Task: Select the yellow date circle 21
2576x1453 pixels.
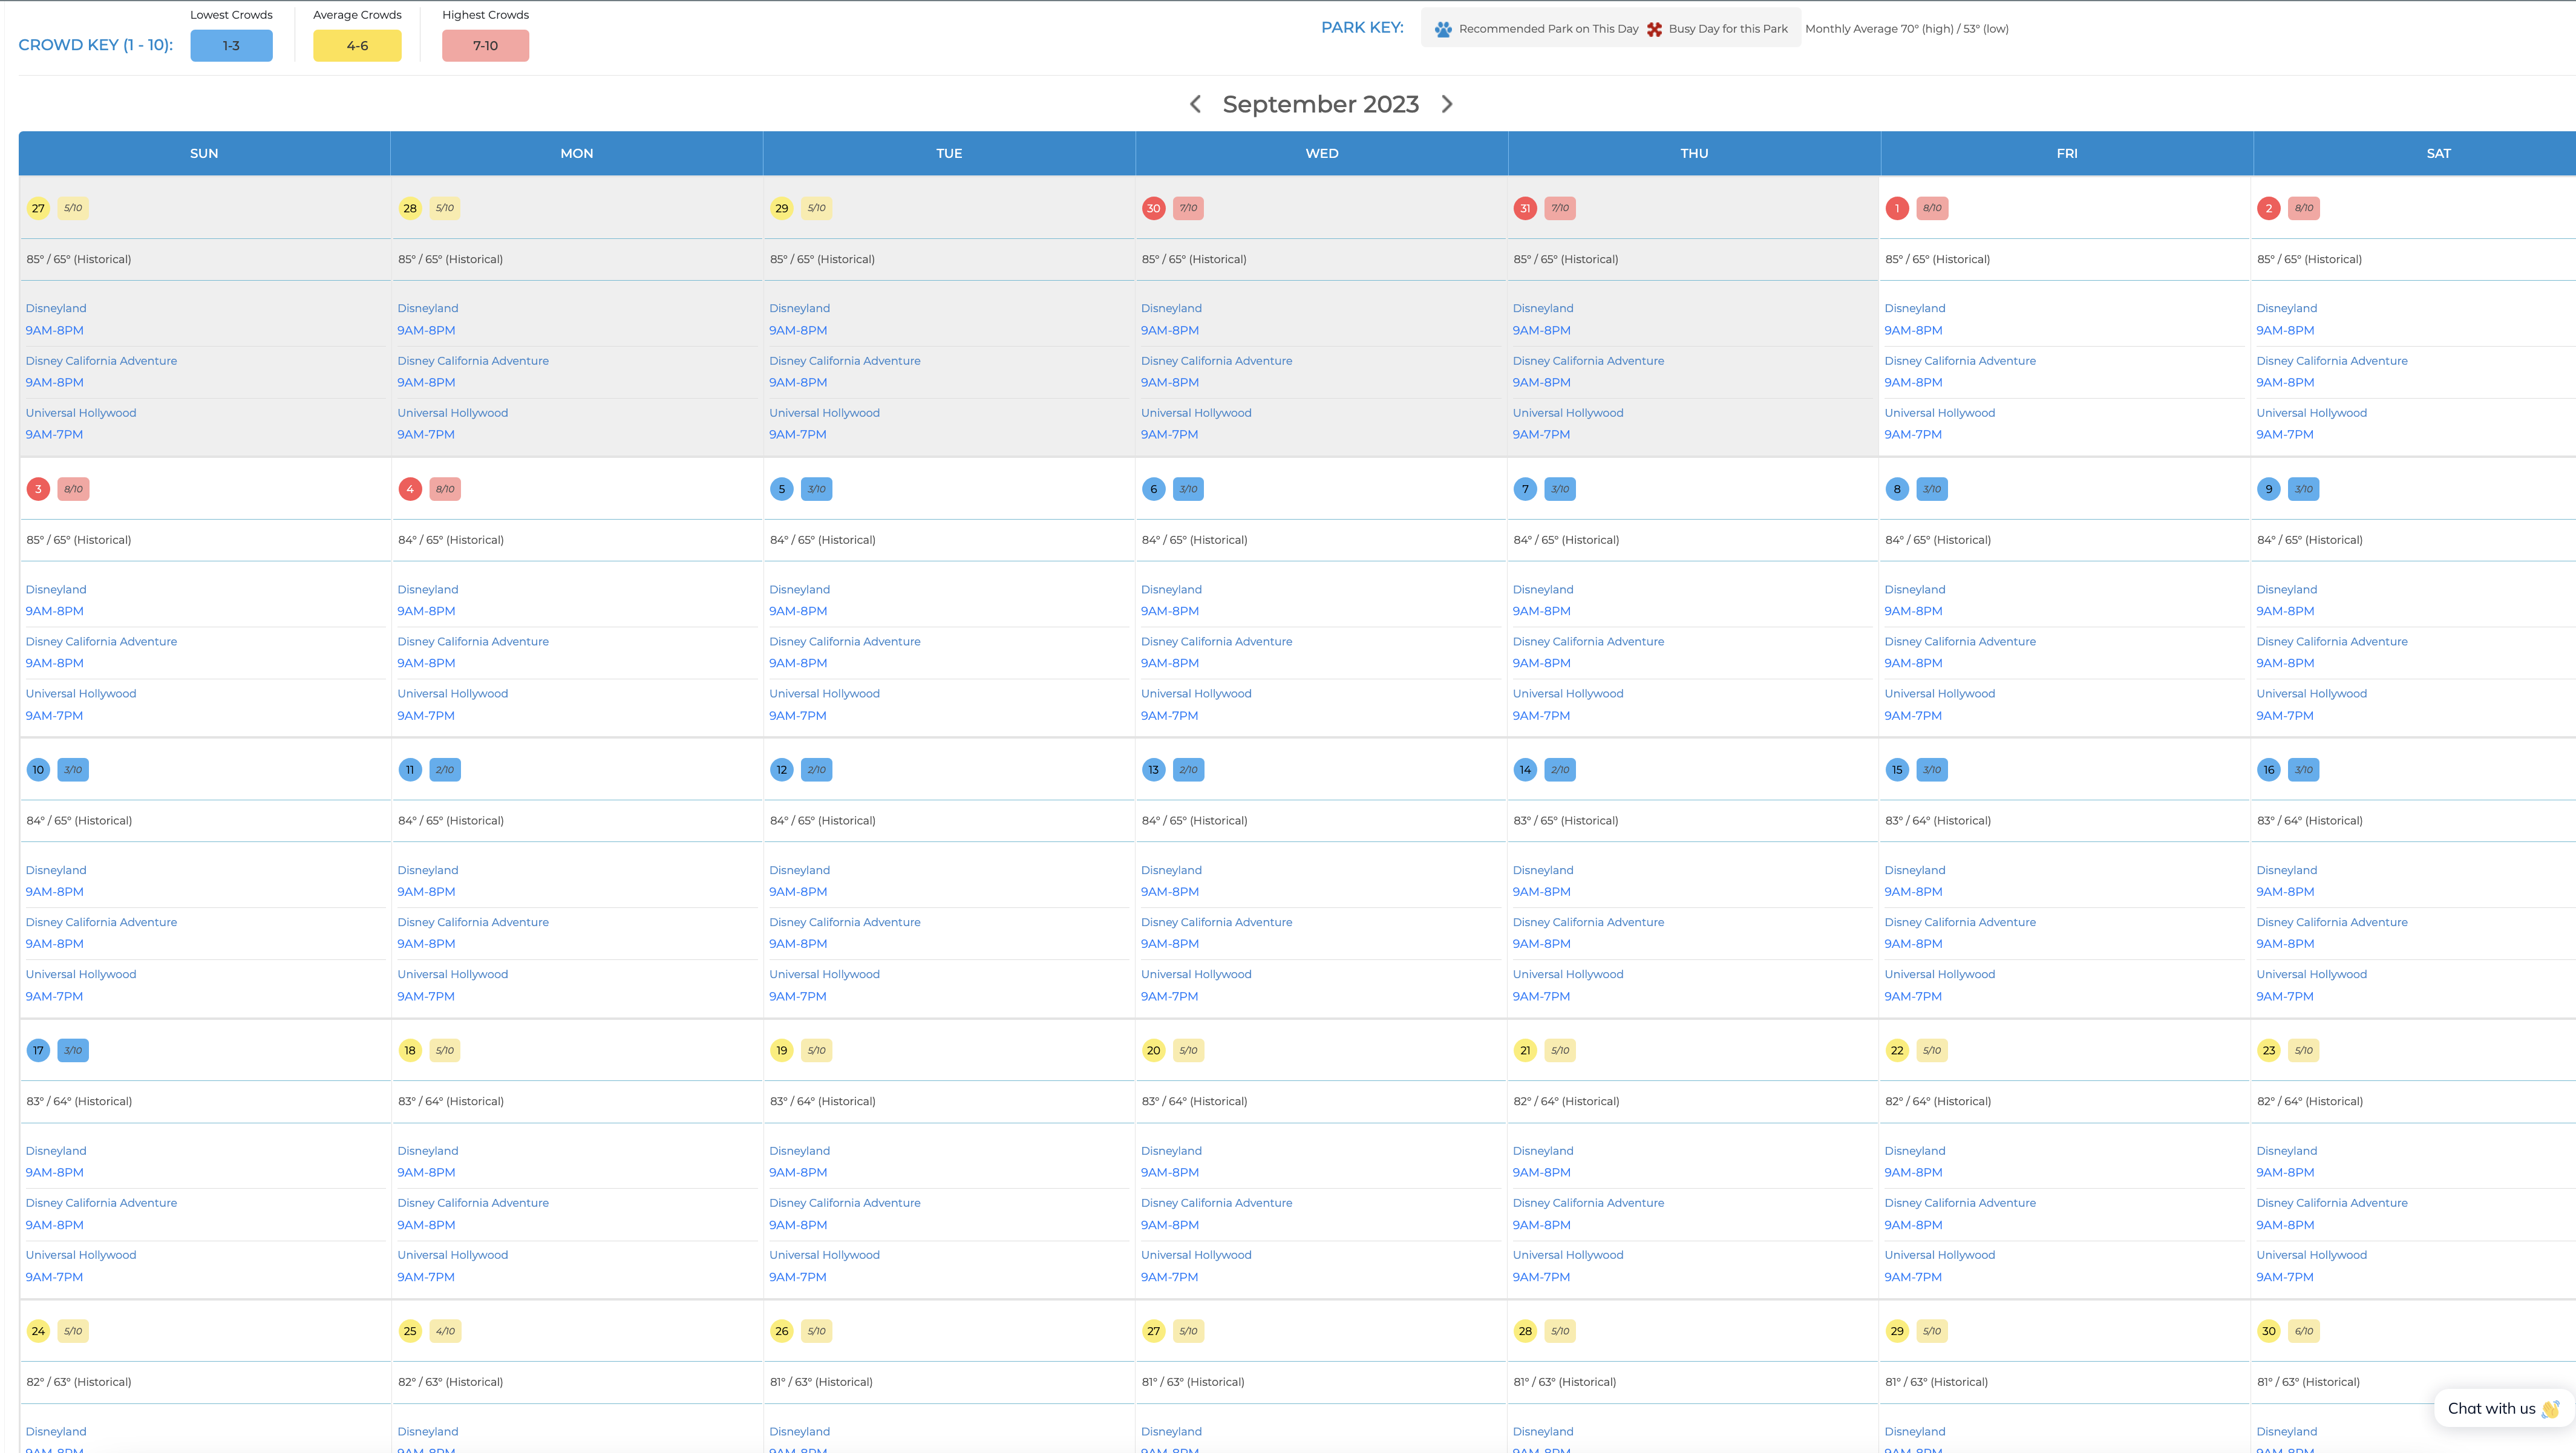Action: point(1525,1050)
